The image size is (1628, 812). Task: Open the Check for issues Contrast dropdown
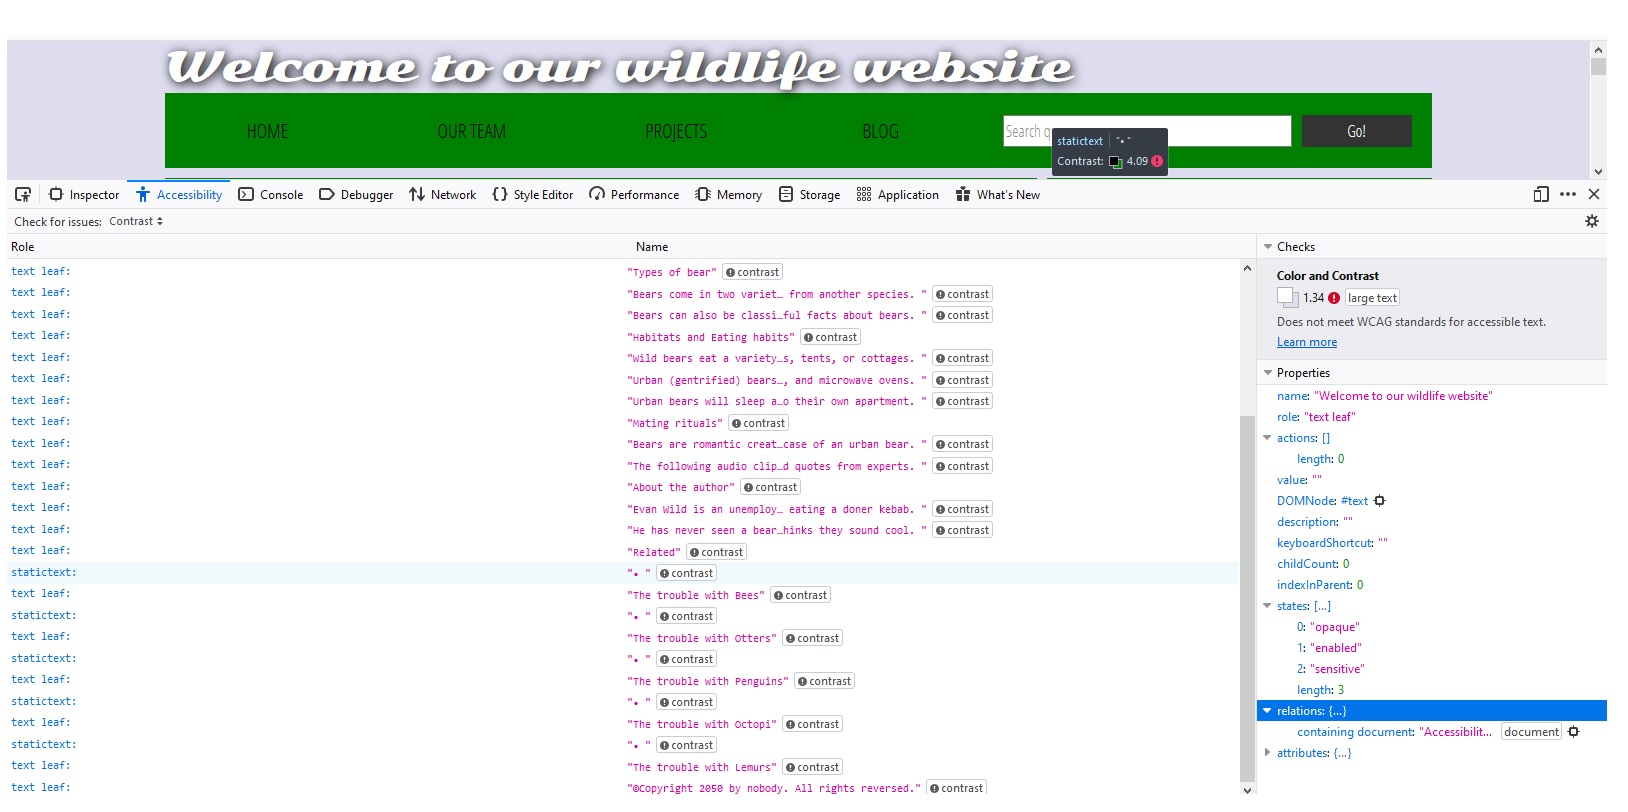pyautogui.click(x=136, y=221)
